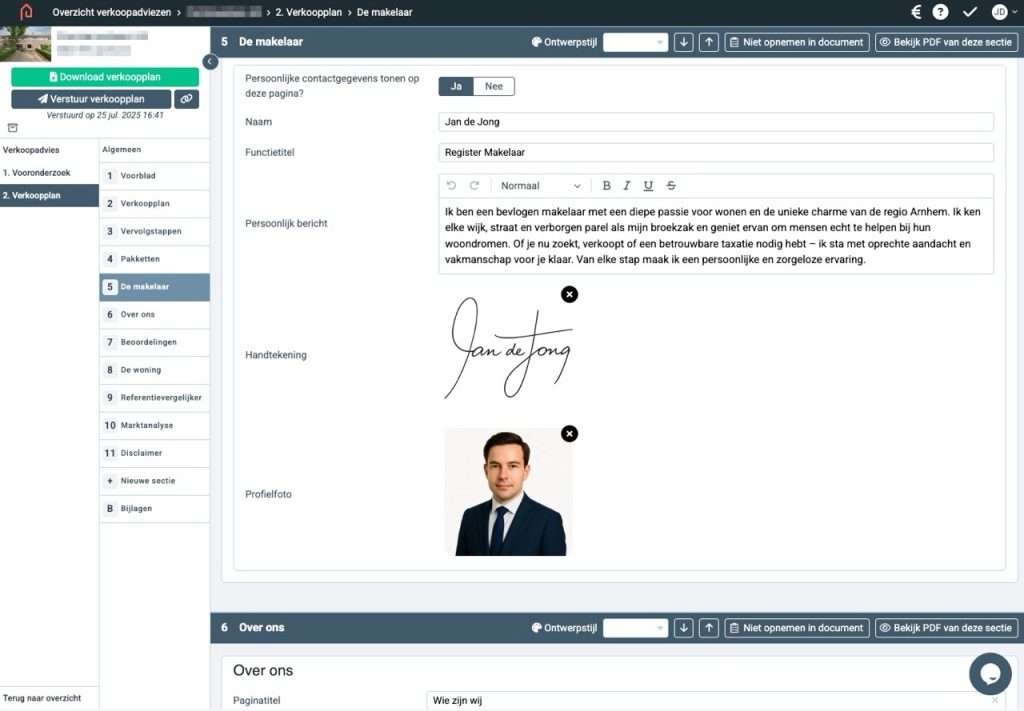The image size is (1024, 711).
Task: Click the checkmark icon in top bar
Action: 970,12
